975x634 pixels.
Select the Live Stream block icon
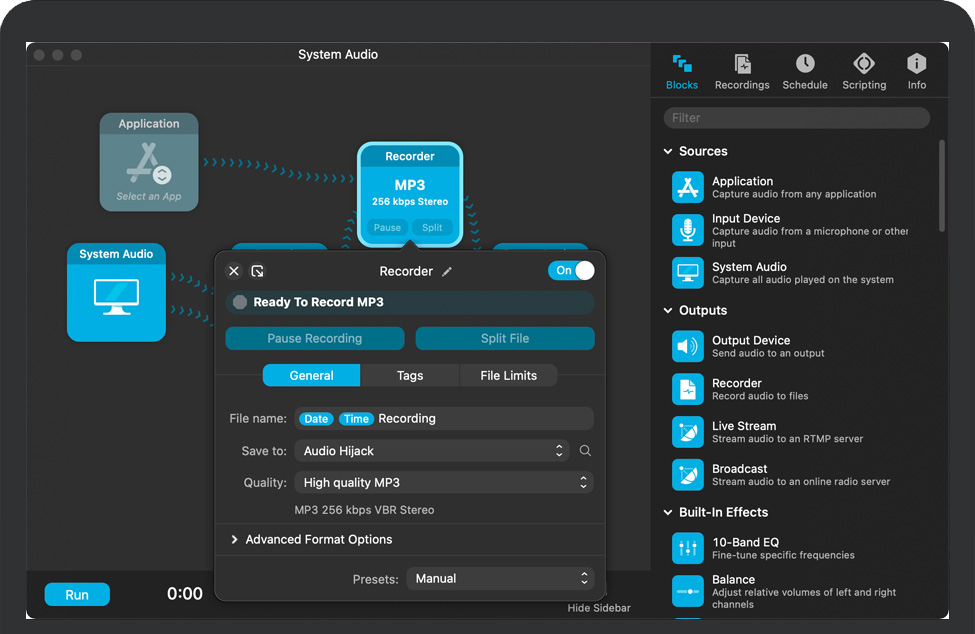click(688, 432)
